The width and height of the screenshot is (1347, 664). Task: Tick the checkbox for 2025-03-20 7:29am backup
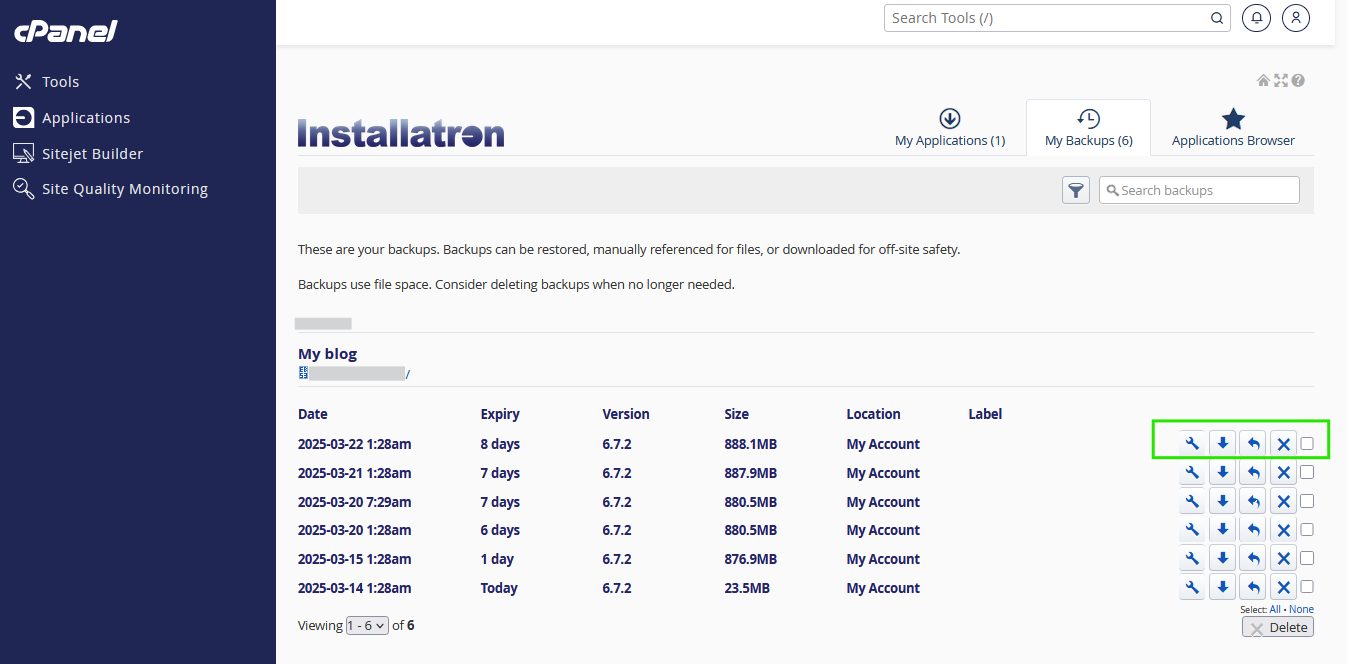tap(1307, 501)
